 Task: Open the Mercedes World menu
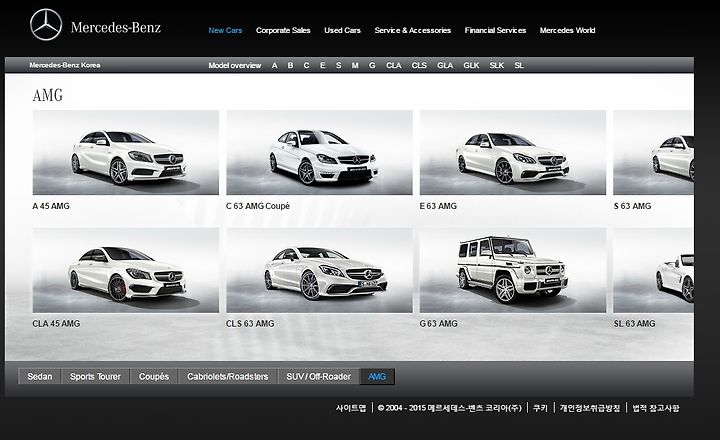(x=567, y=30)
